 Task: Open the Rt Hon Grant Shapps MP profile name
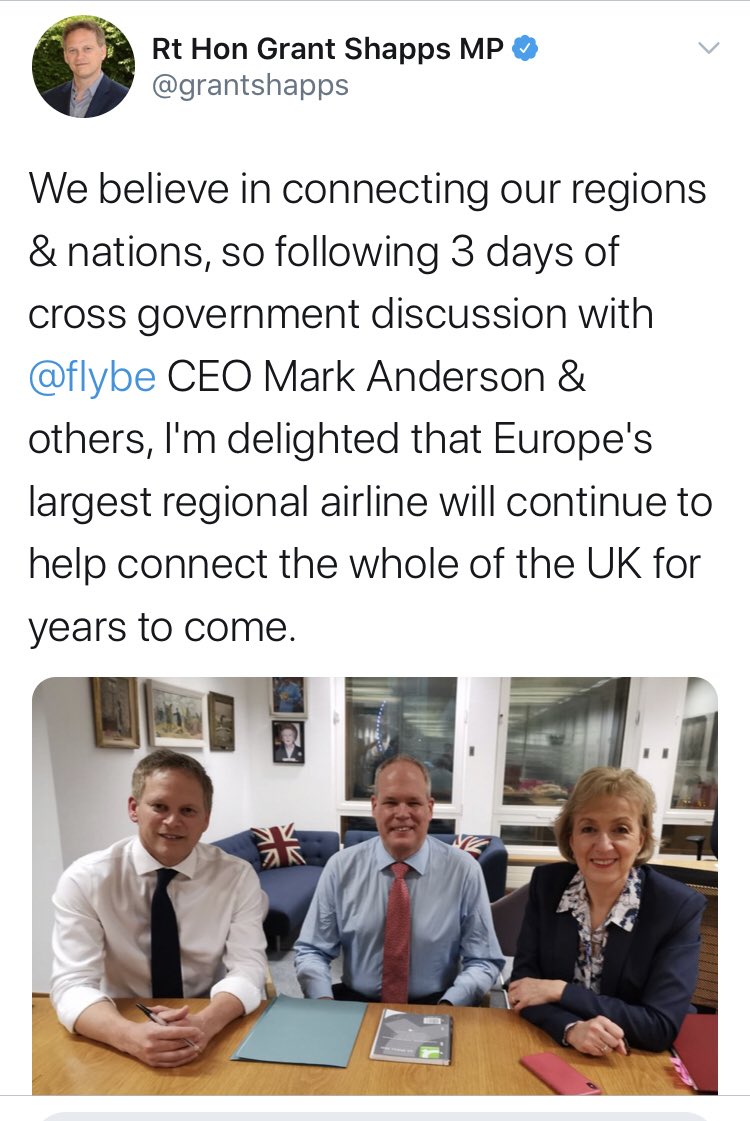[x=327, y=49]
